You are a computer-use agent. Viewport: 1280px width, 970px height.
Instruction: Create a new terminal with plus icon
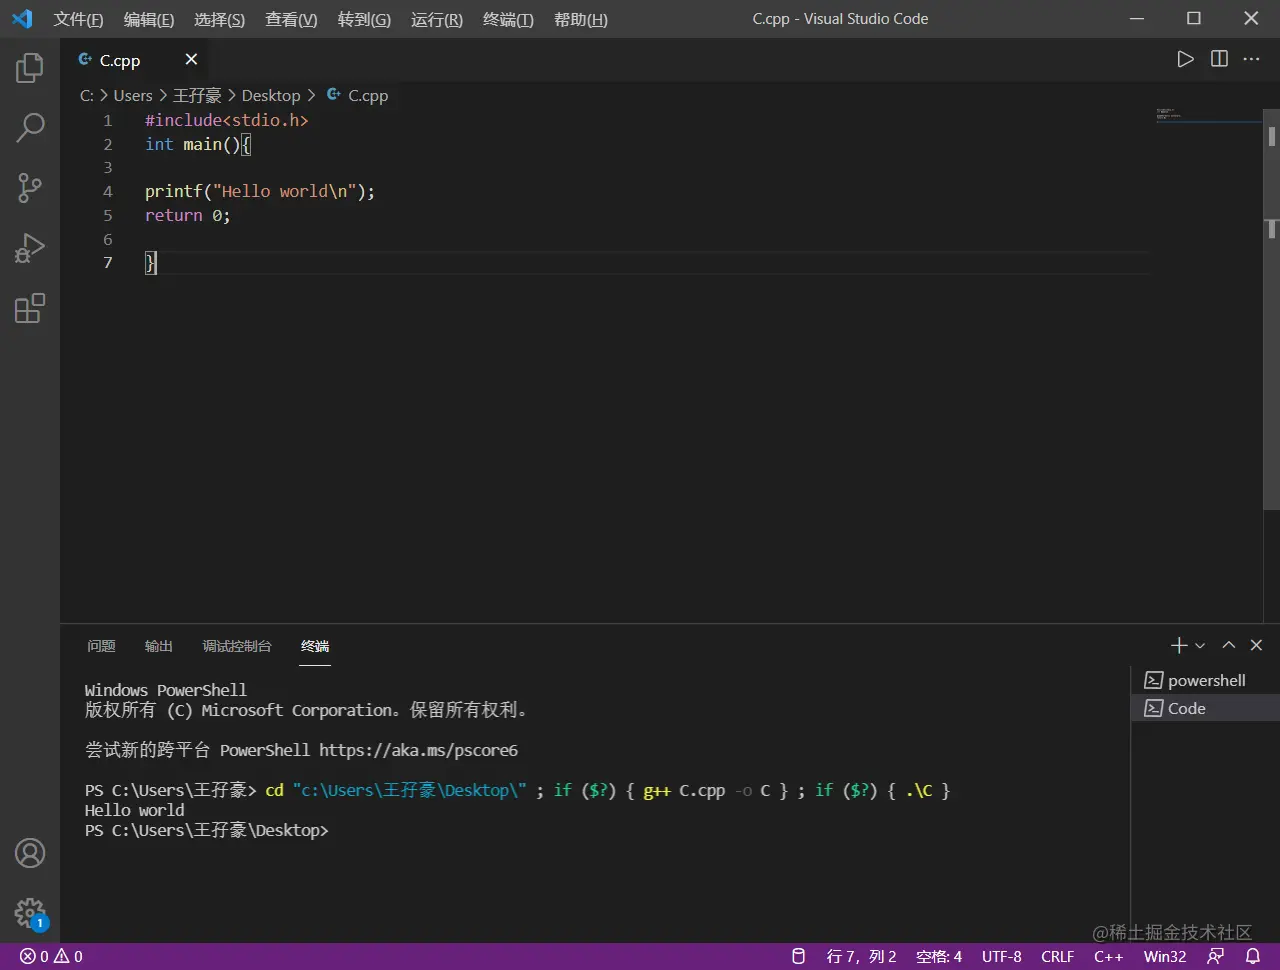[1179, 646]
